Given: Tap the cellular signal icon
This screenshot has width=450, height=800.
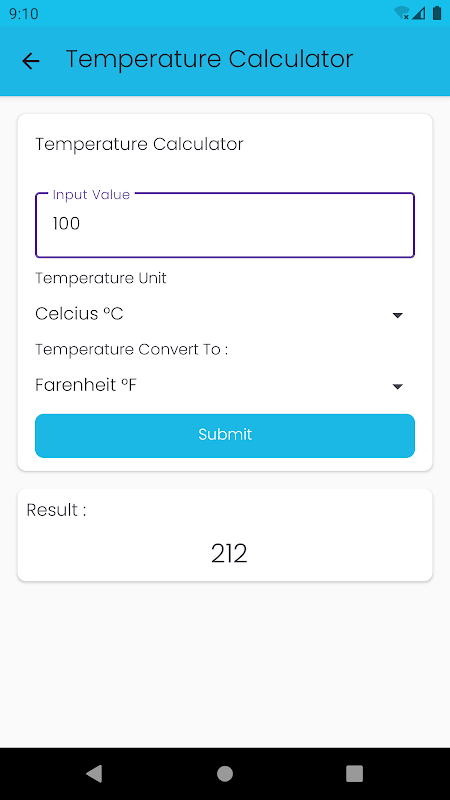Looking at the screenshot, I should (419, 13).
